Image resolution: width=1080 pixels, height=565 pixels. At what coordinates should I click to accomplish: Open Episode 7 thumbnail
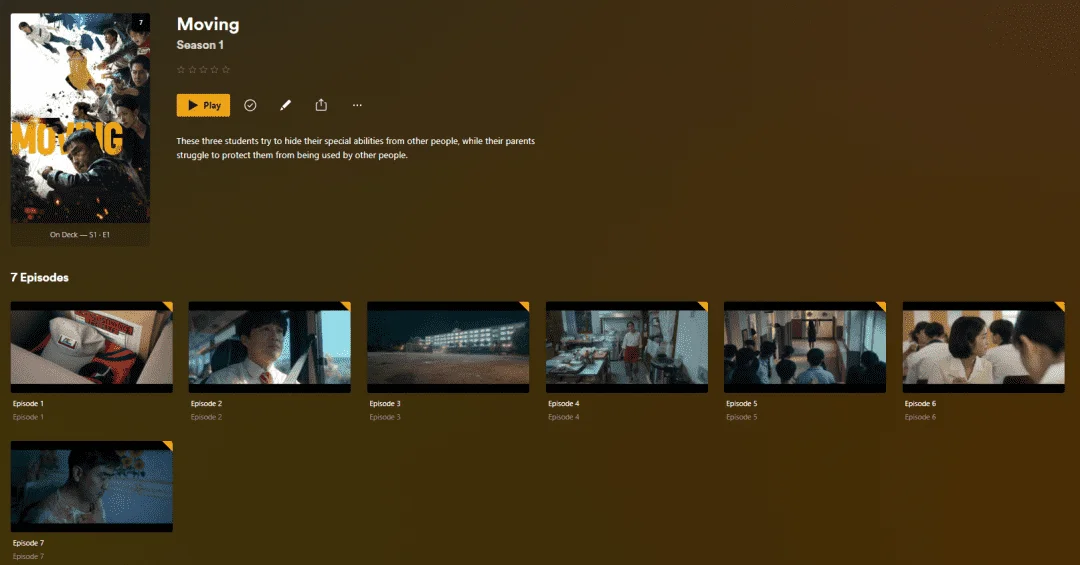tap(92, 486)
